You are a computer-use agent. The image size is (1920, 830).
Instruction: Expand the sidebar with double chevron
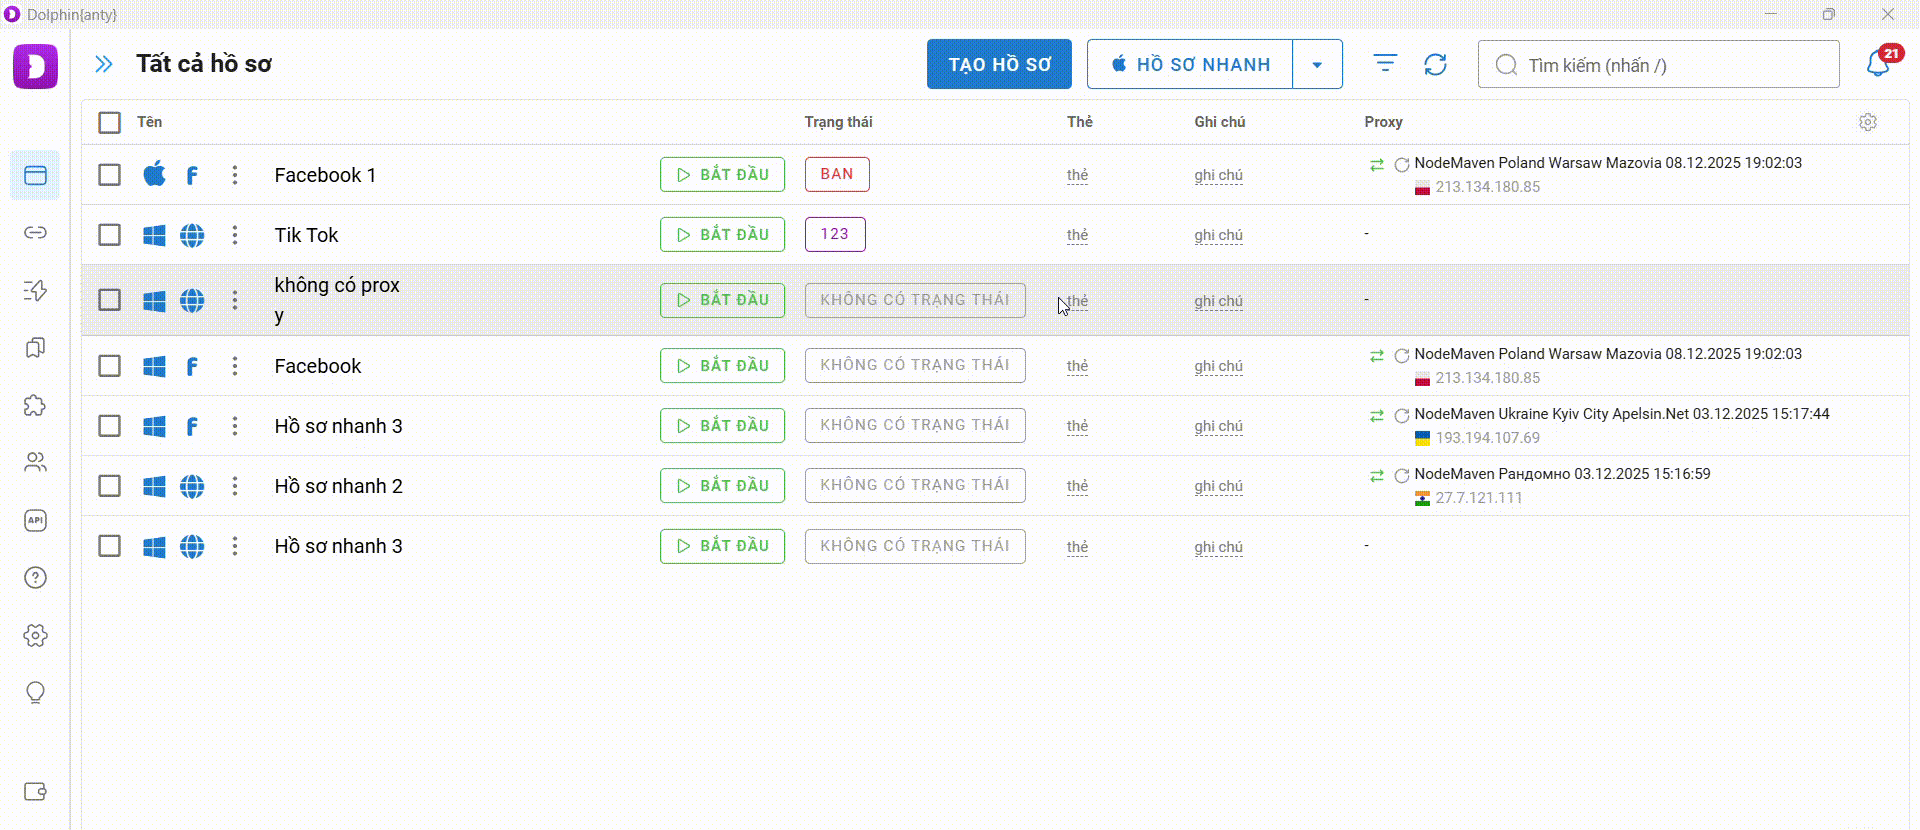click(x=103, y=65)
